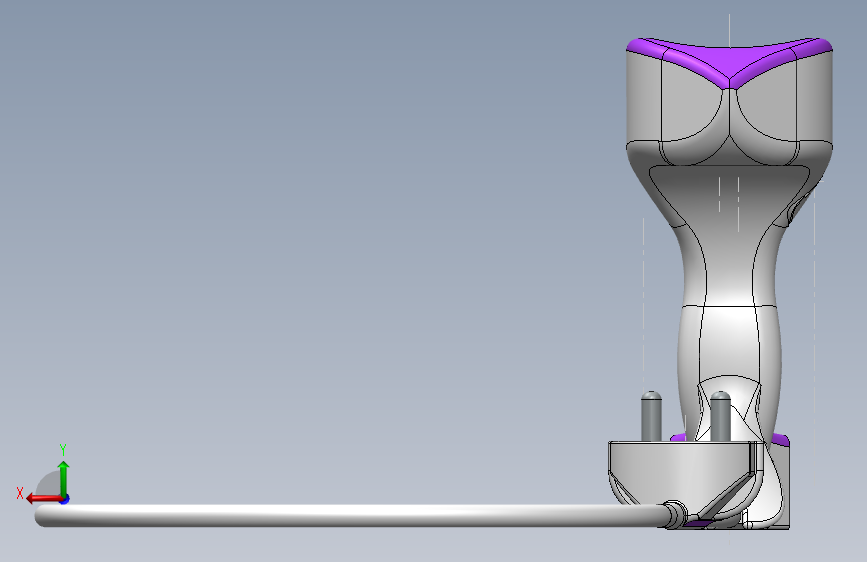
Task: Click the green Y axis arrow of the triad
Action: click(64, 479)
